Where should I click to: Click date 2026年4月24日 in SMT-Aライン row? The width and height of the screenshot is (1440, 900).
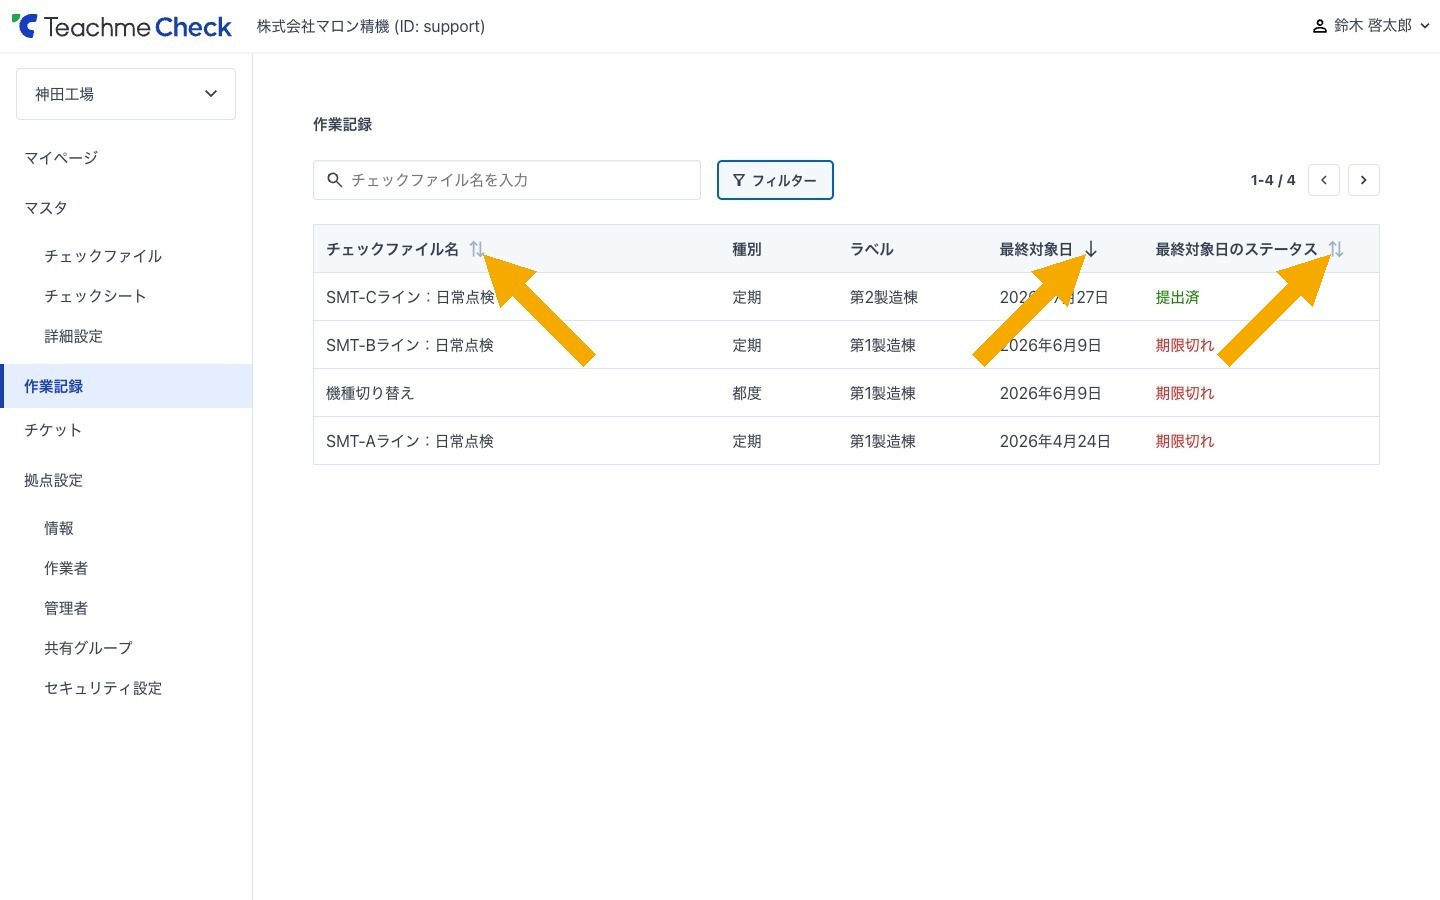pyautogui.click(x=1055, y=441)
